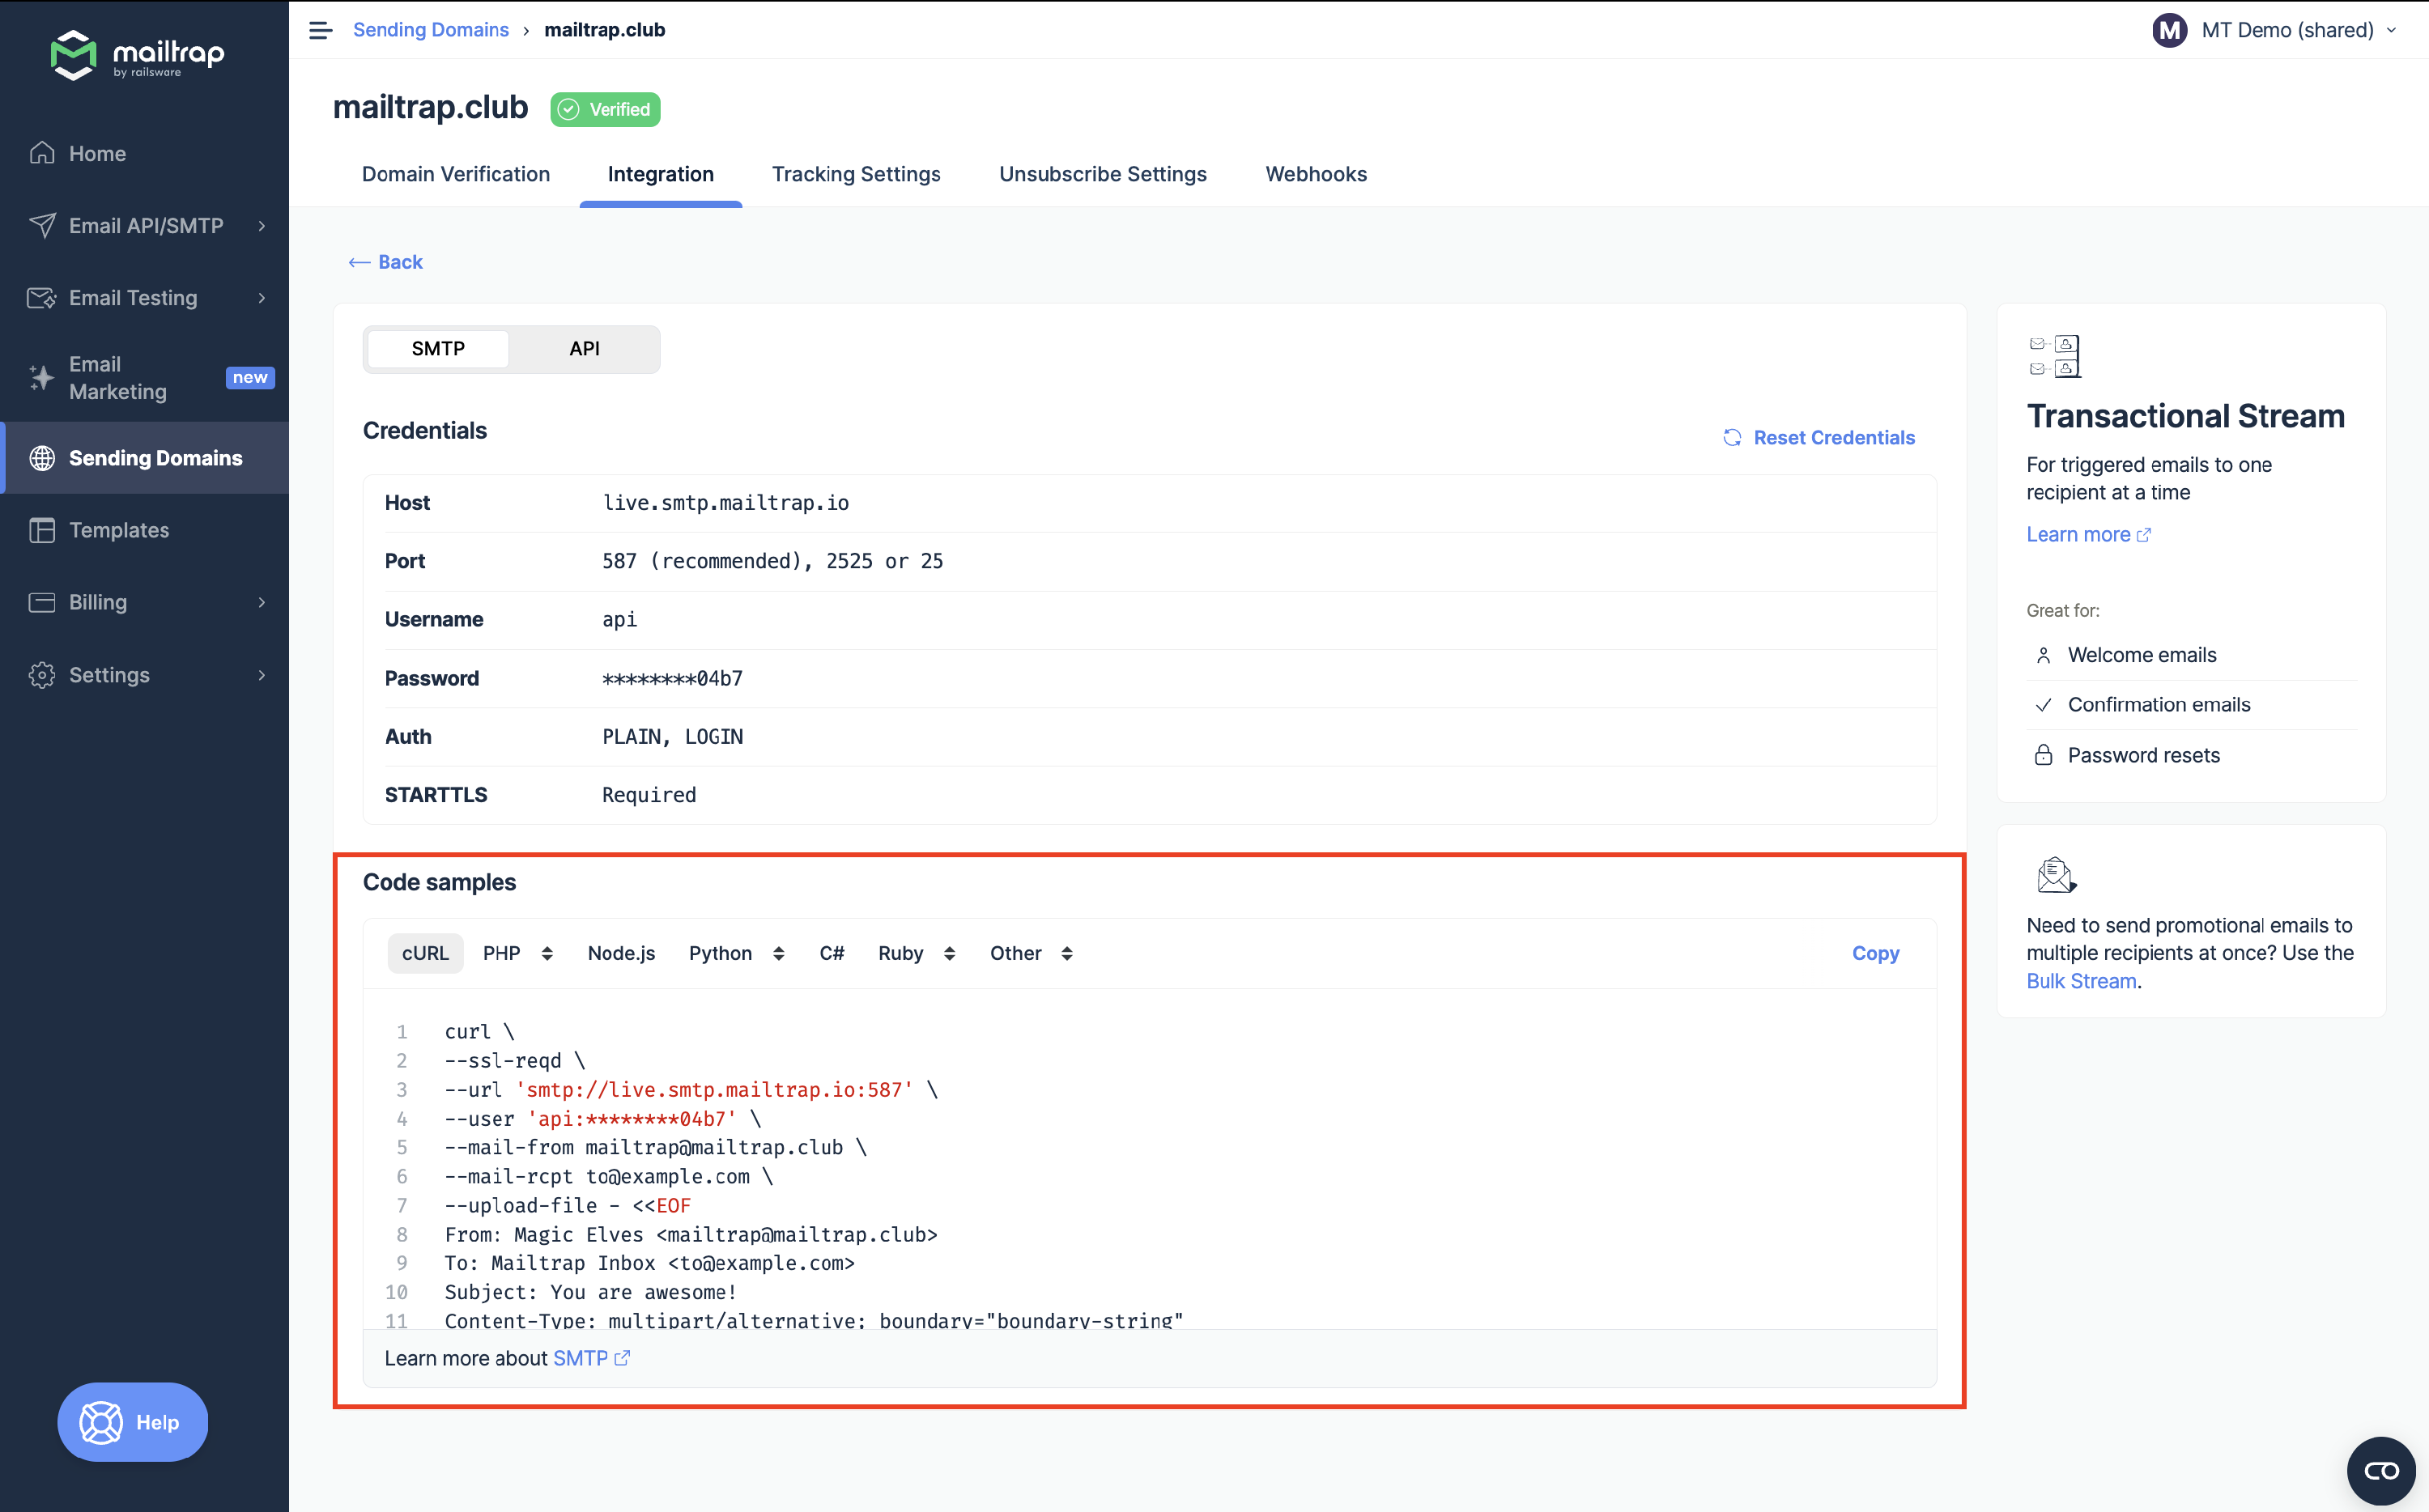Image resolution: width=2429 pixels, height=1512 pixels.
Task: Open Billing via the card icon
Action: click(x=42, y=602)
